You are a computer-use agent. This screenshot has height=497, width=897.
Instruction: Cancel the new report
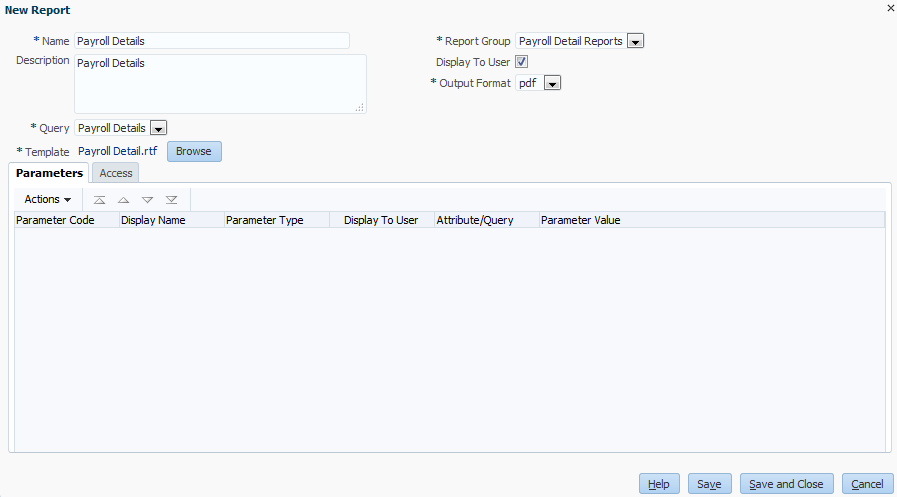tap(867, 484)
